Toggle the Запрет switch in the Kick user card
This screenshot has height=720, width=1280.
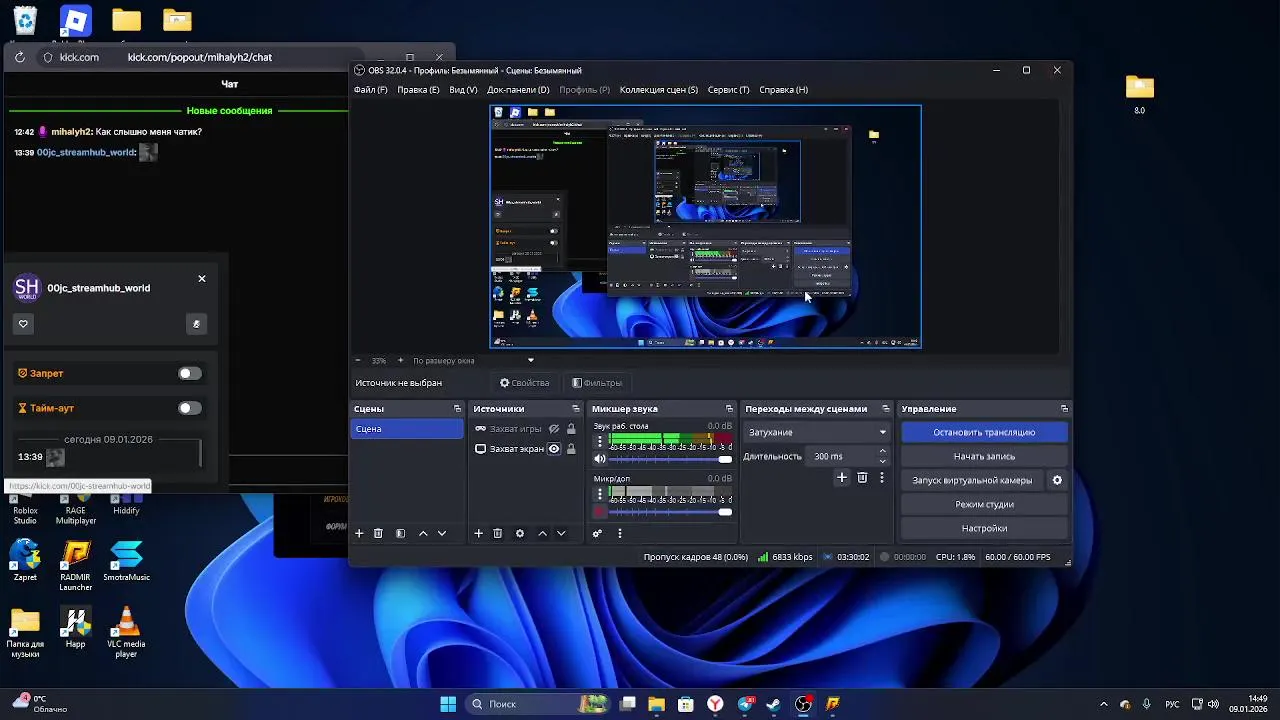[189, 373]
